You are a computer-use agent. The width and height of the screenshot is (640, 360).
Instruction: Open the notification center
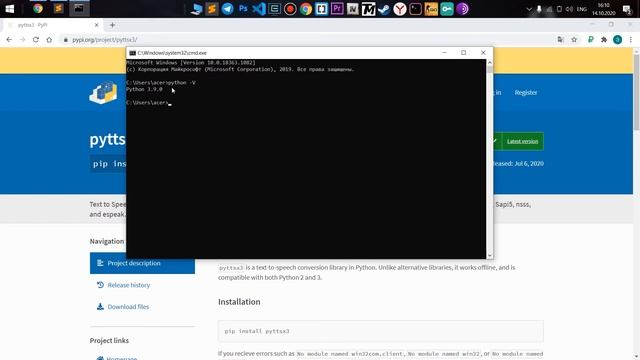pos(627,9)
